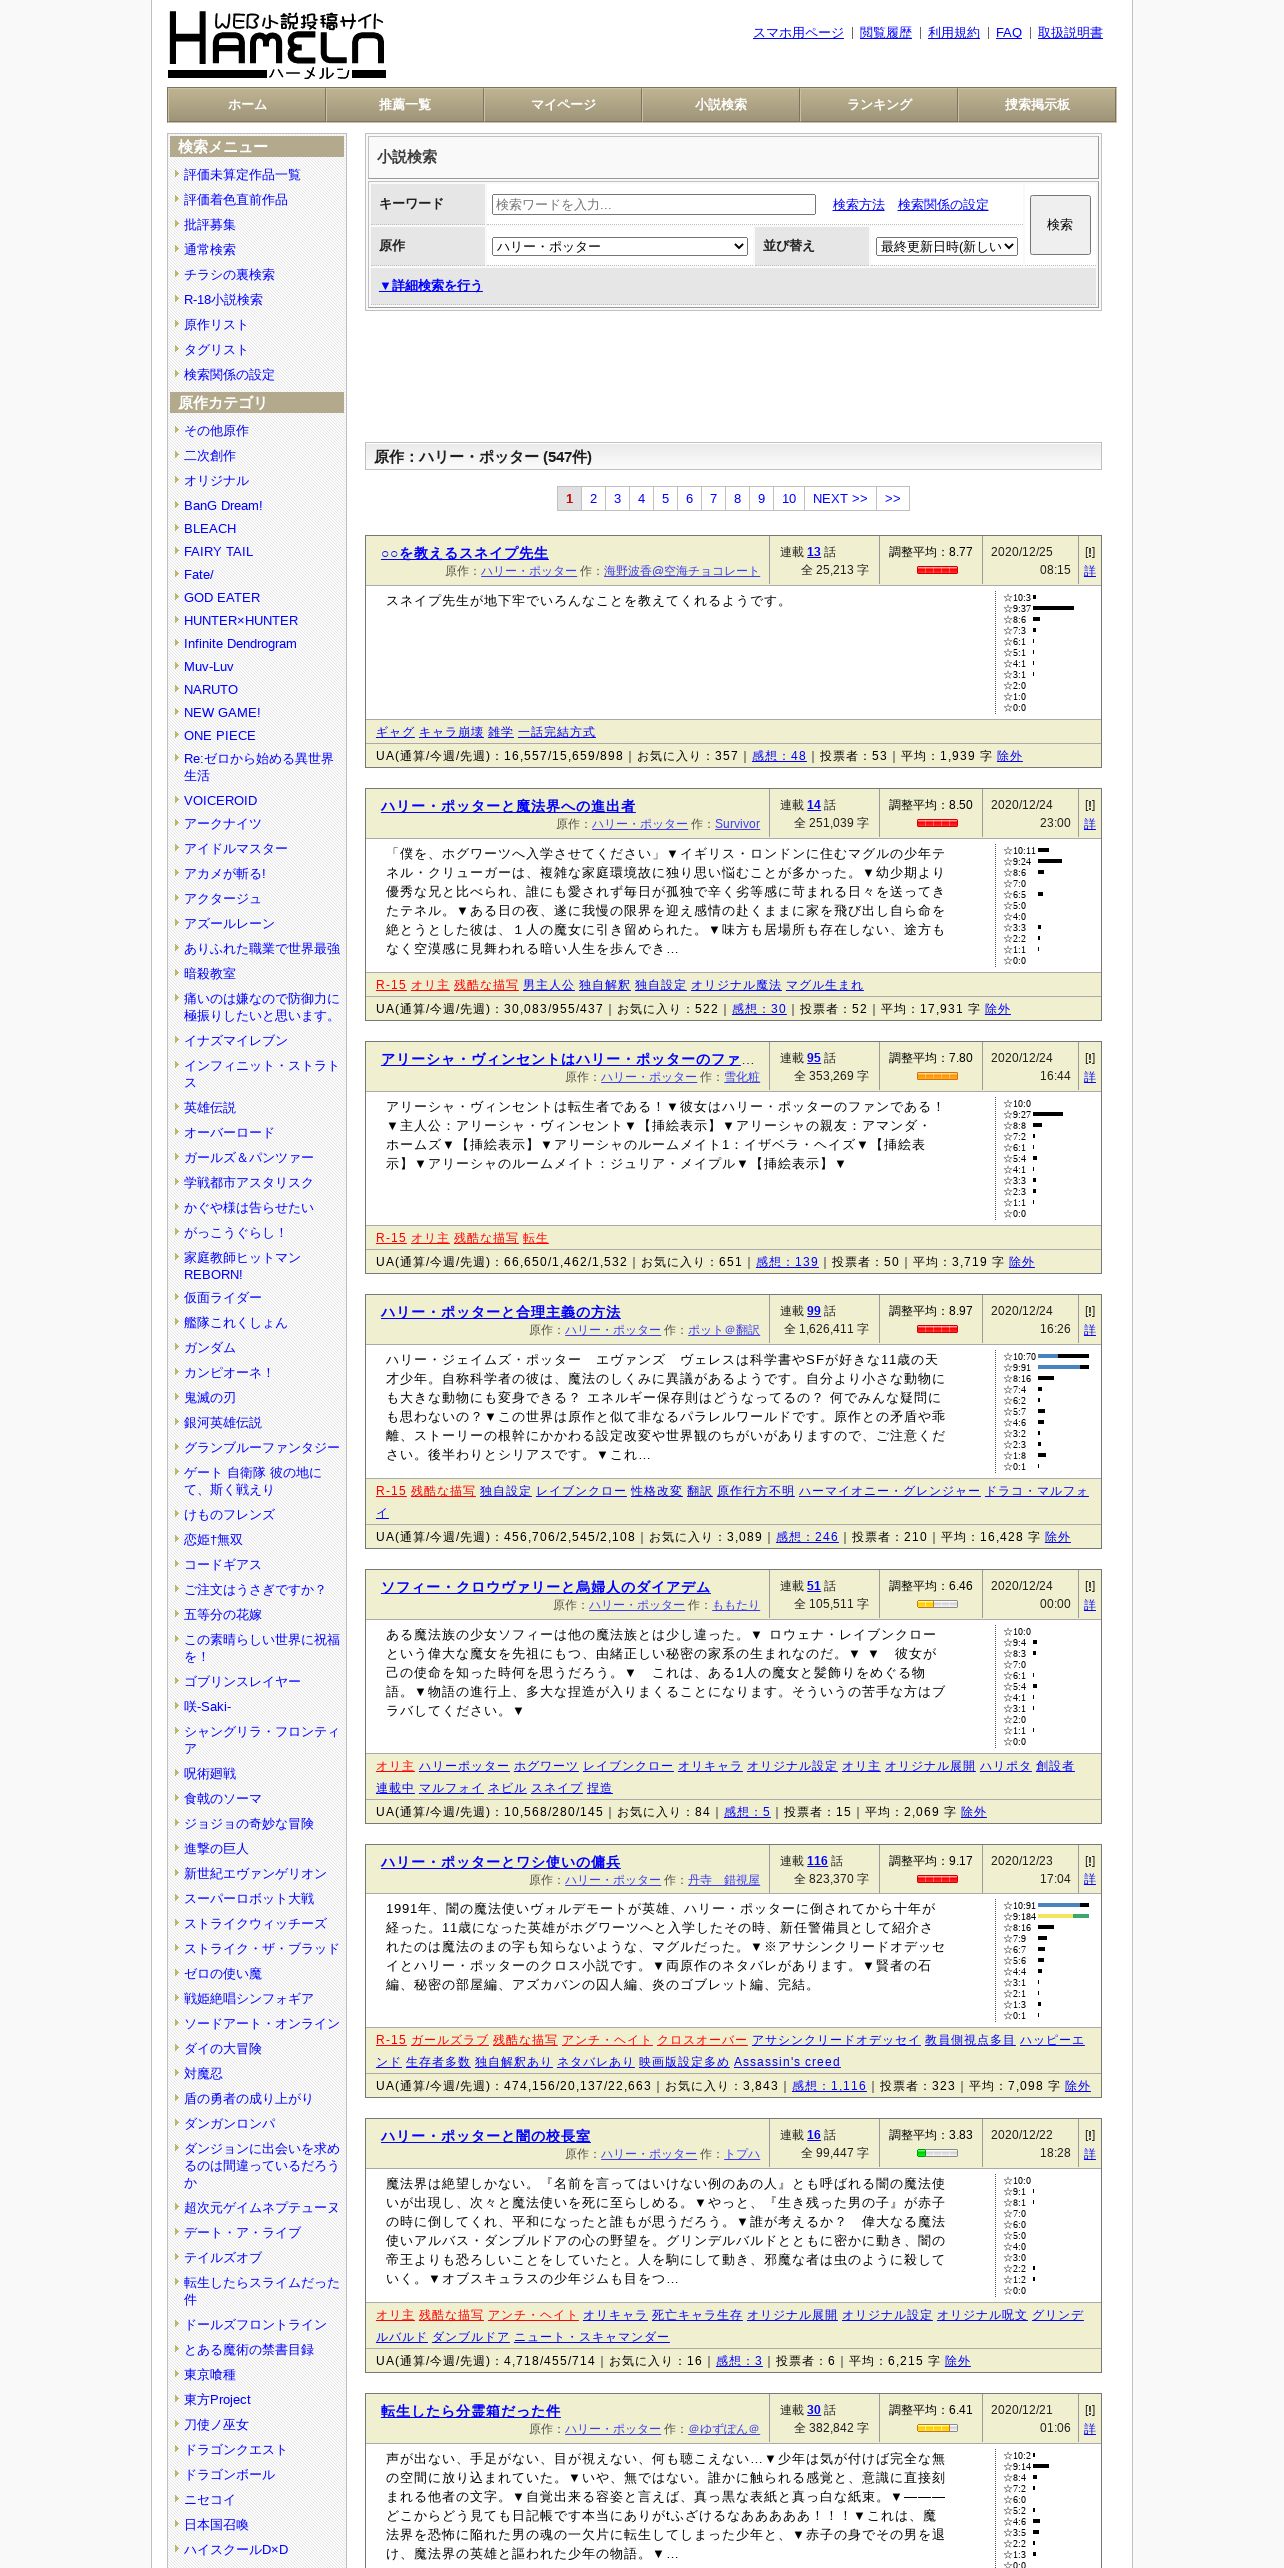Open the マイページ nav tab
The image size is (1284, 2568).
point(563,104)
